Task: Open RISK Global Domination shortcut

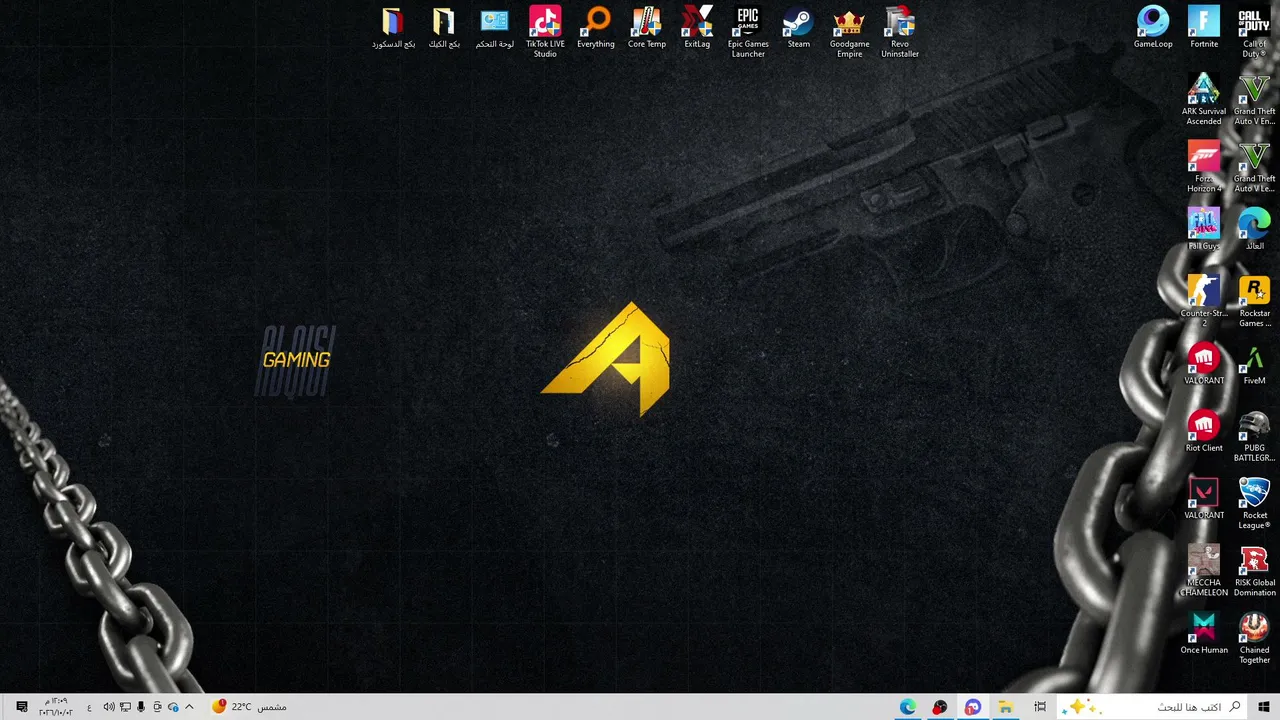Action: point(1254,570)
